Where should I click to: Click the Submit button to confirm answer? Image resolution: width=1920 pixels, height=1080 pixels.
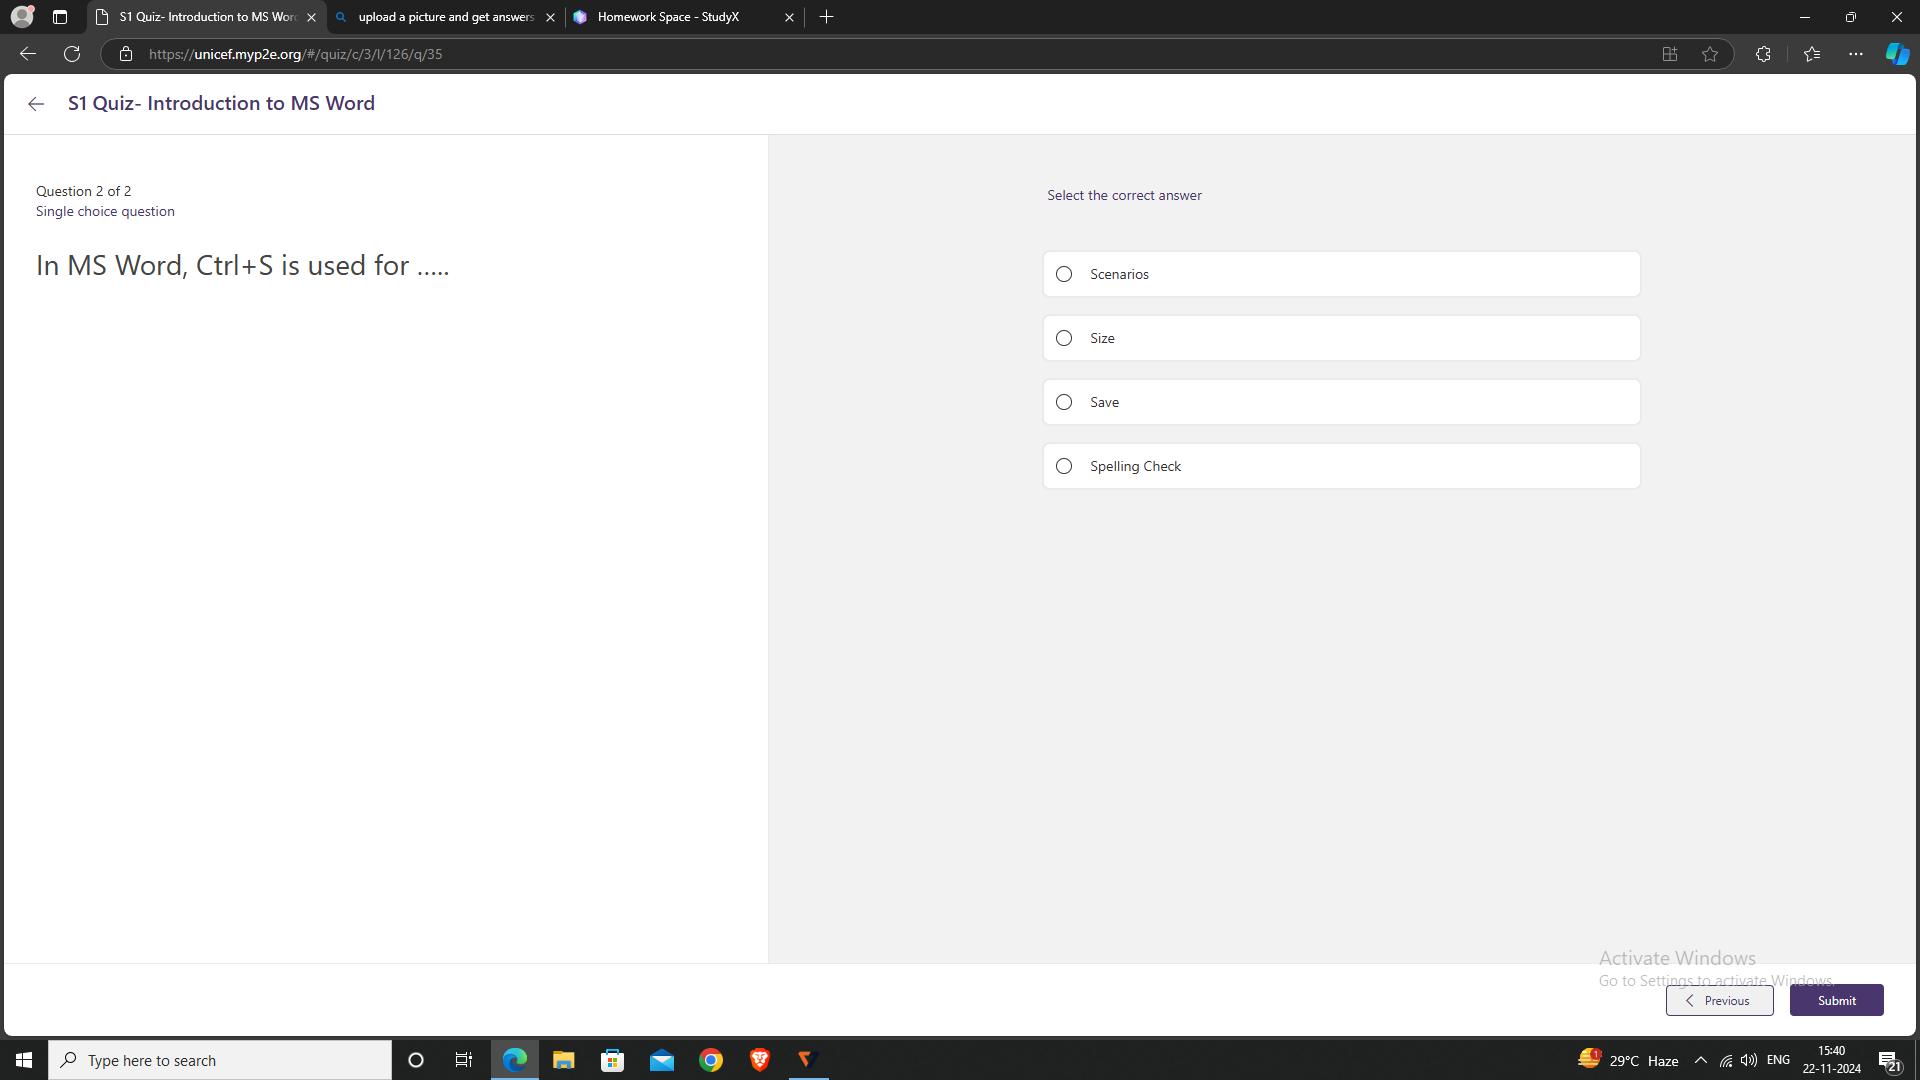1837,1001
